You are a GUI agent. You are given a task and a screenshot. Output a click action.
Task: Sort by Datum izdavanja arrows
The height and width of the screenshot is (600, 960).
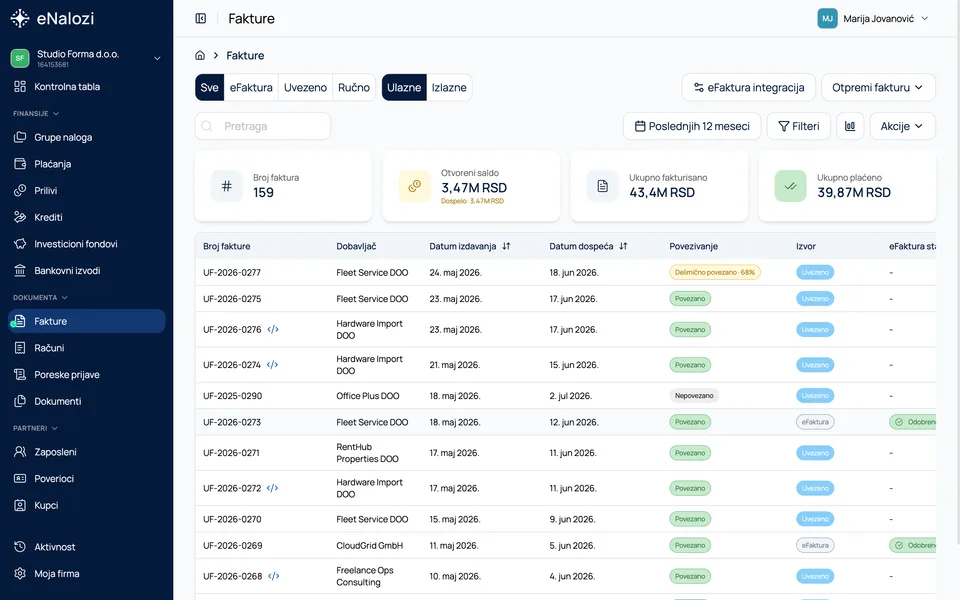(x=506, y=246)
